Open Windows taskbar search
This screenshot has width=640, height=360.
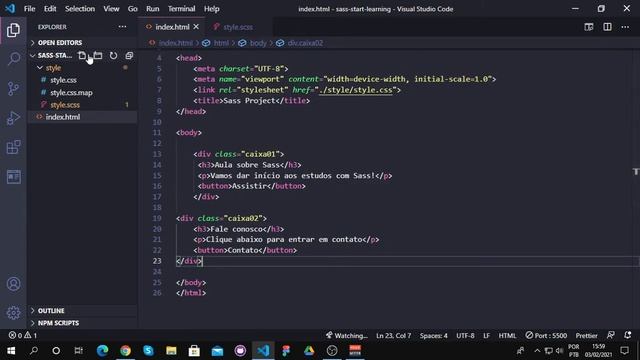click(x=34, y=350)
